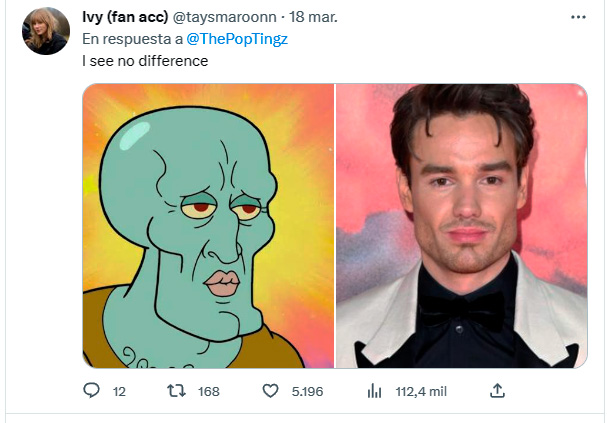This screenshot has height=423, width=607.
Task: Click the like count 5.196
Action: (x=307, y=392)
